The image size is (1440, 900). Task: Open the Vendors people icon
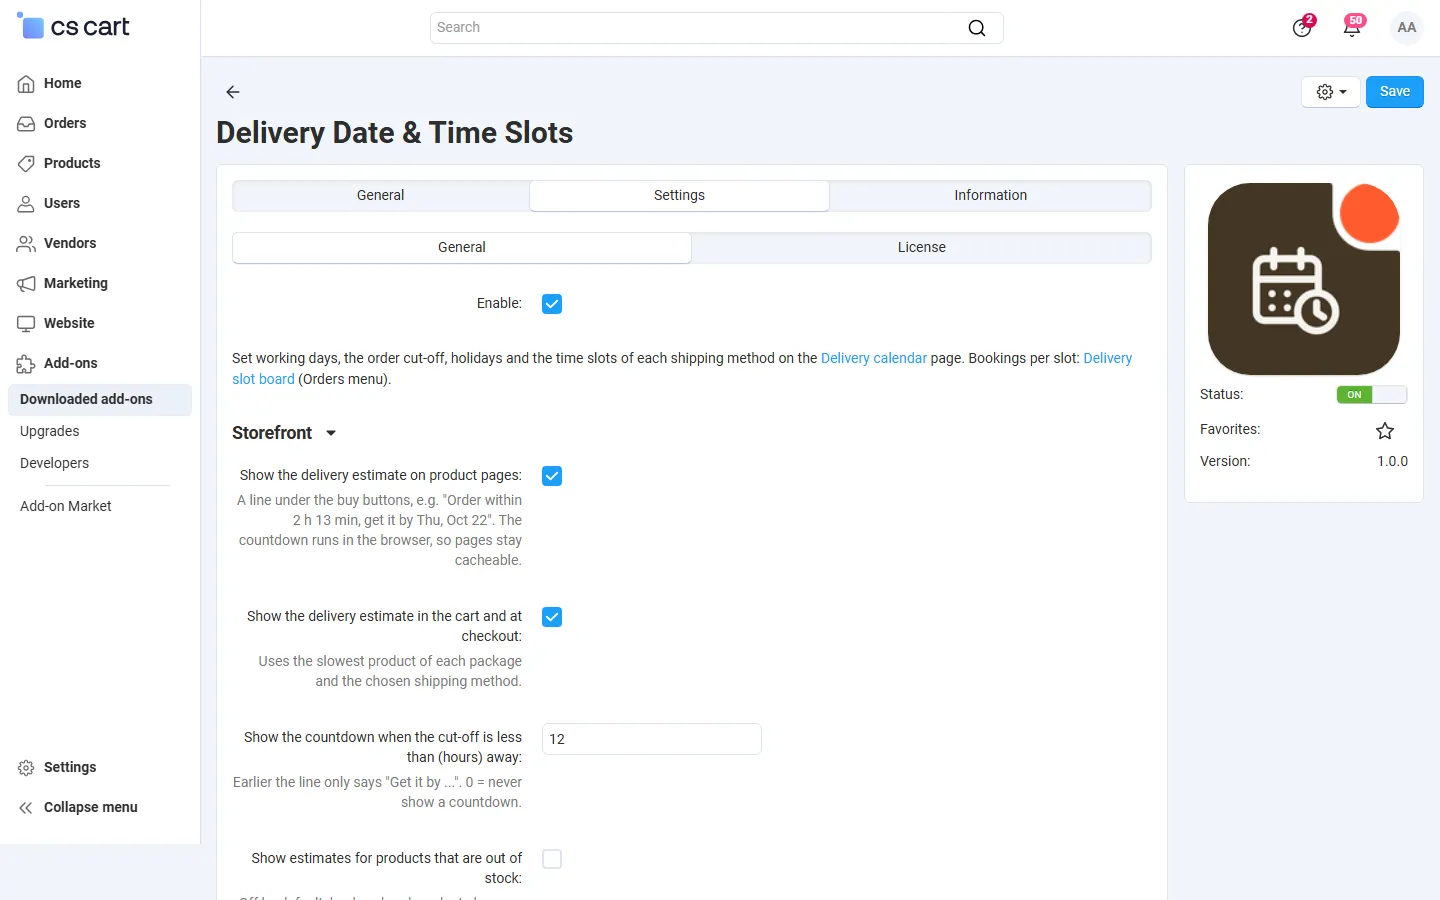26,244
